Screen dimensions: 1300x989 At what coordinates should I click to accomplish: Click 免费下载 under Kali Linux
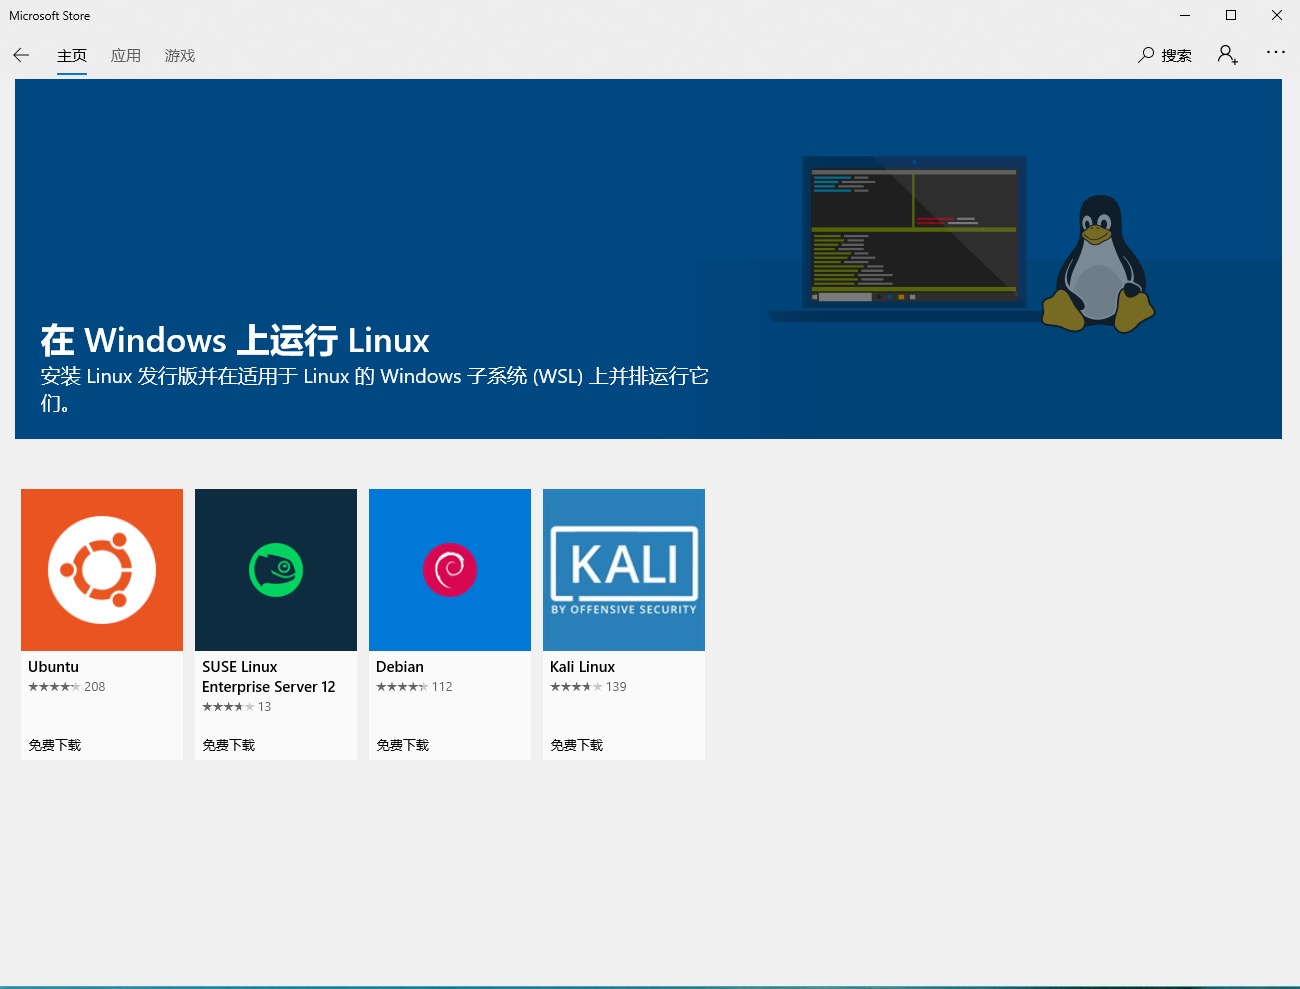[577, 745]
